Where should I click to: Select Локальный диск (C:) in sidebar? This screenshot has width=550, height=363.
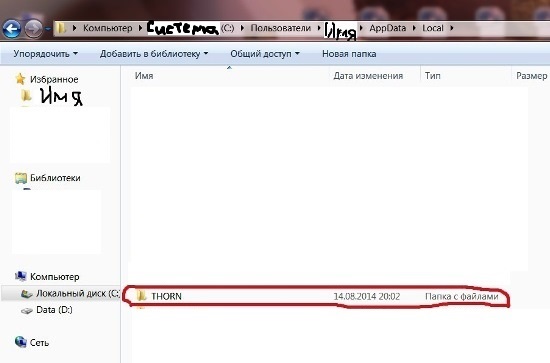pos(78,293)
